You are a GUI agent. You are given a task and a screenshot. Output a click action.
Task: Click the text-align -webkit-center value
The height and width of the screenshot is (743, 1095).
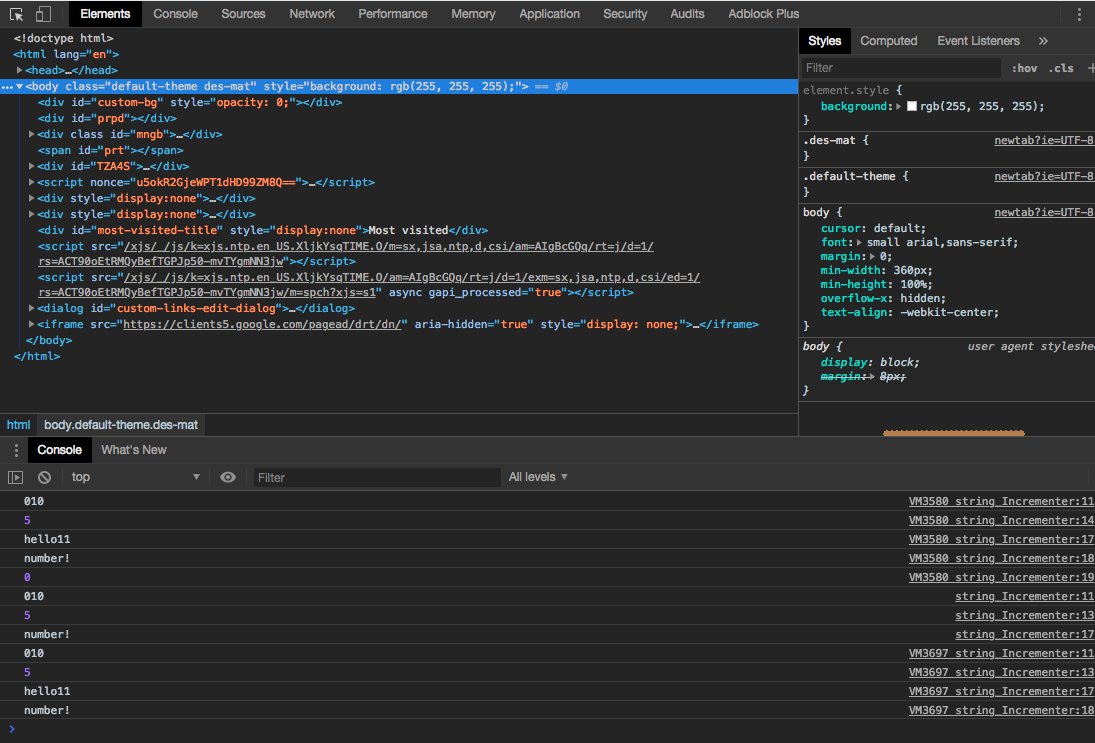pos(947,313)
